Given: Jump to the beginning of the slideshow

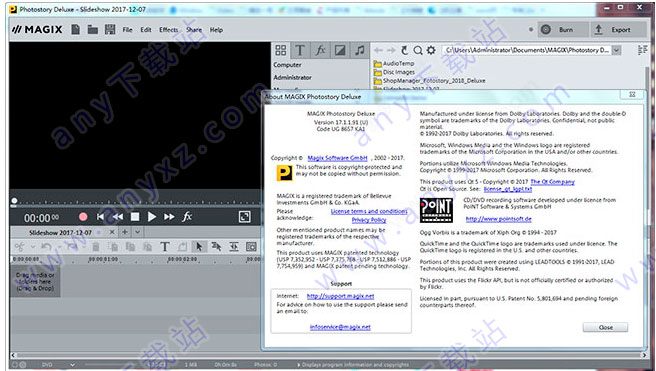Looking at the screenshot, I should pyautogui.click(x=100, y=217).
